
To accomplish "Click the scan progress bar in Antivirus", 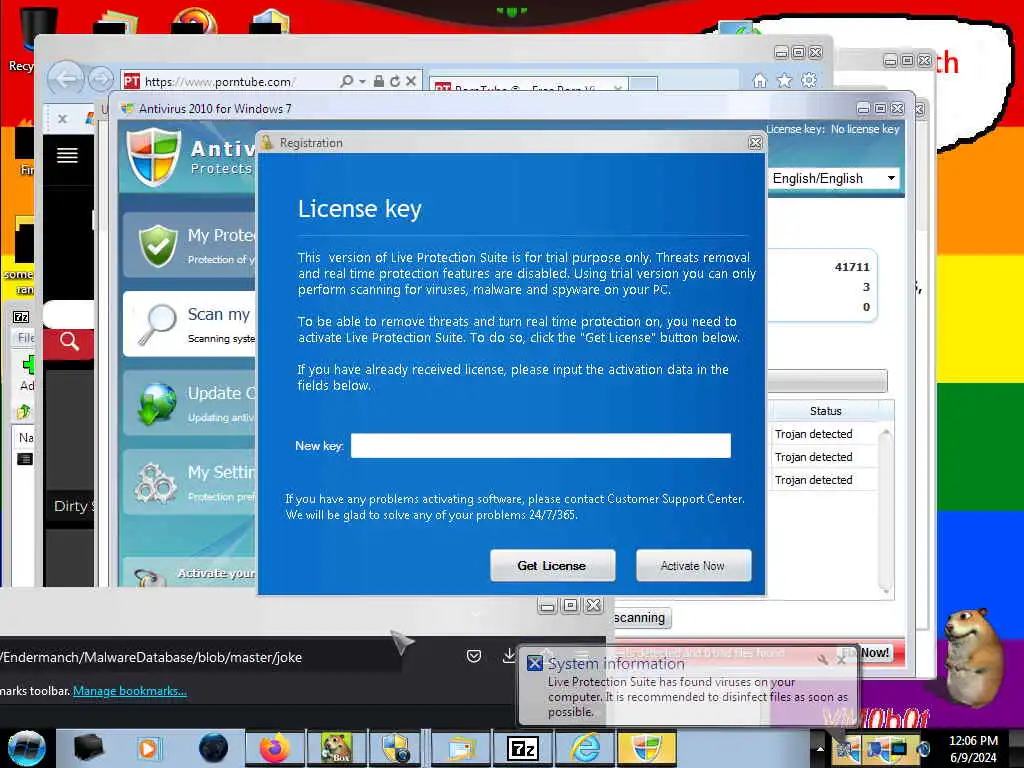I will click(x=827, y=380).
